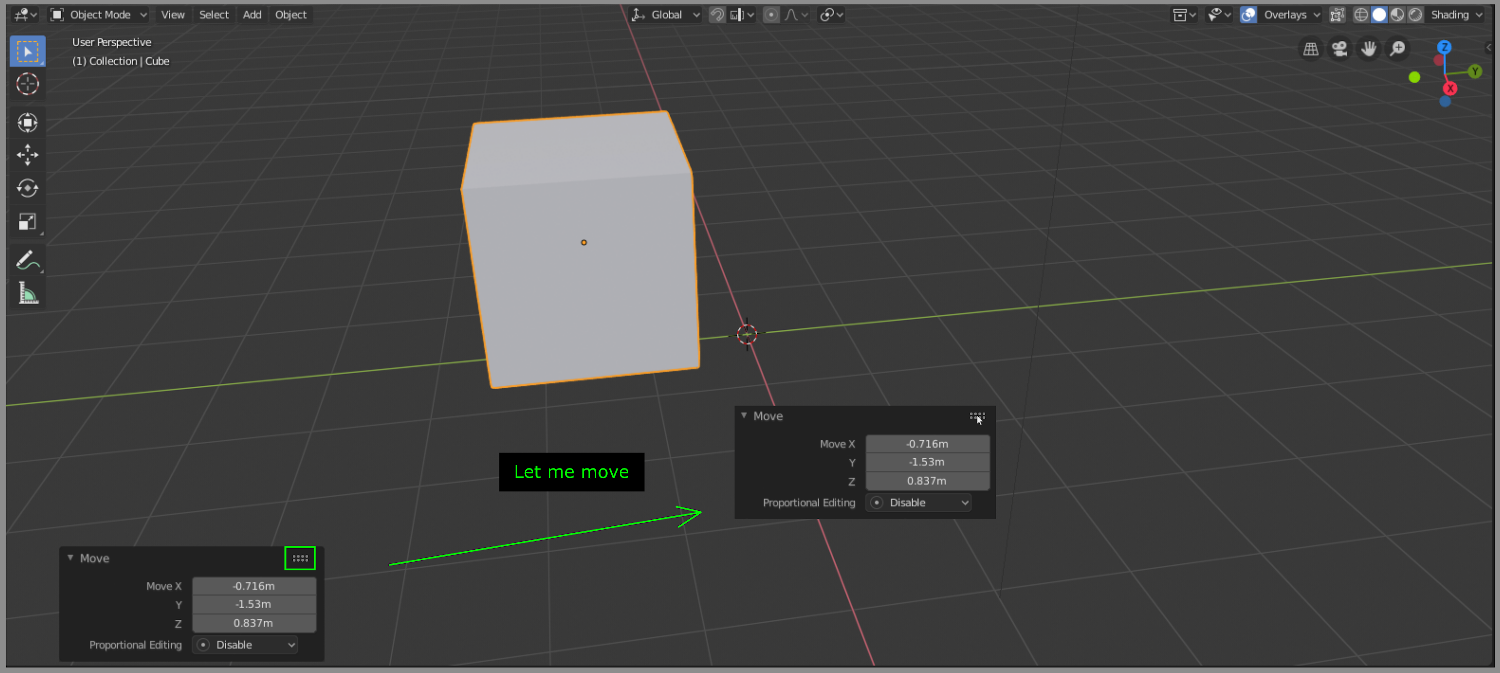The image size is (1500, 673).
Task: Open proportional editing falloff dropdown
Action: point(796,15)
